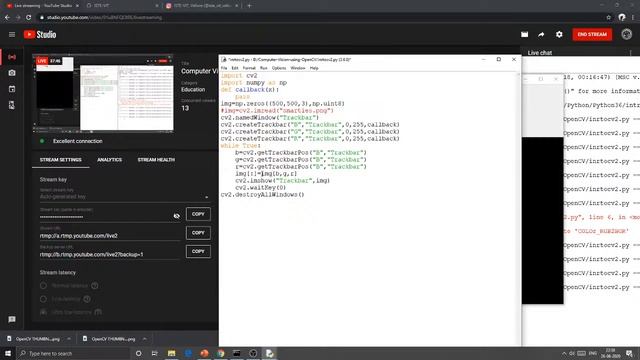Reload the page with refresh icon
640x360 pixels.
(29, 18)
